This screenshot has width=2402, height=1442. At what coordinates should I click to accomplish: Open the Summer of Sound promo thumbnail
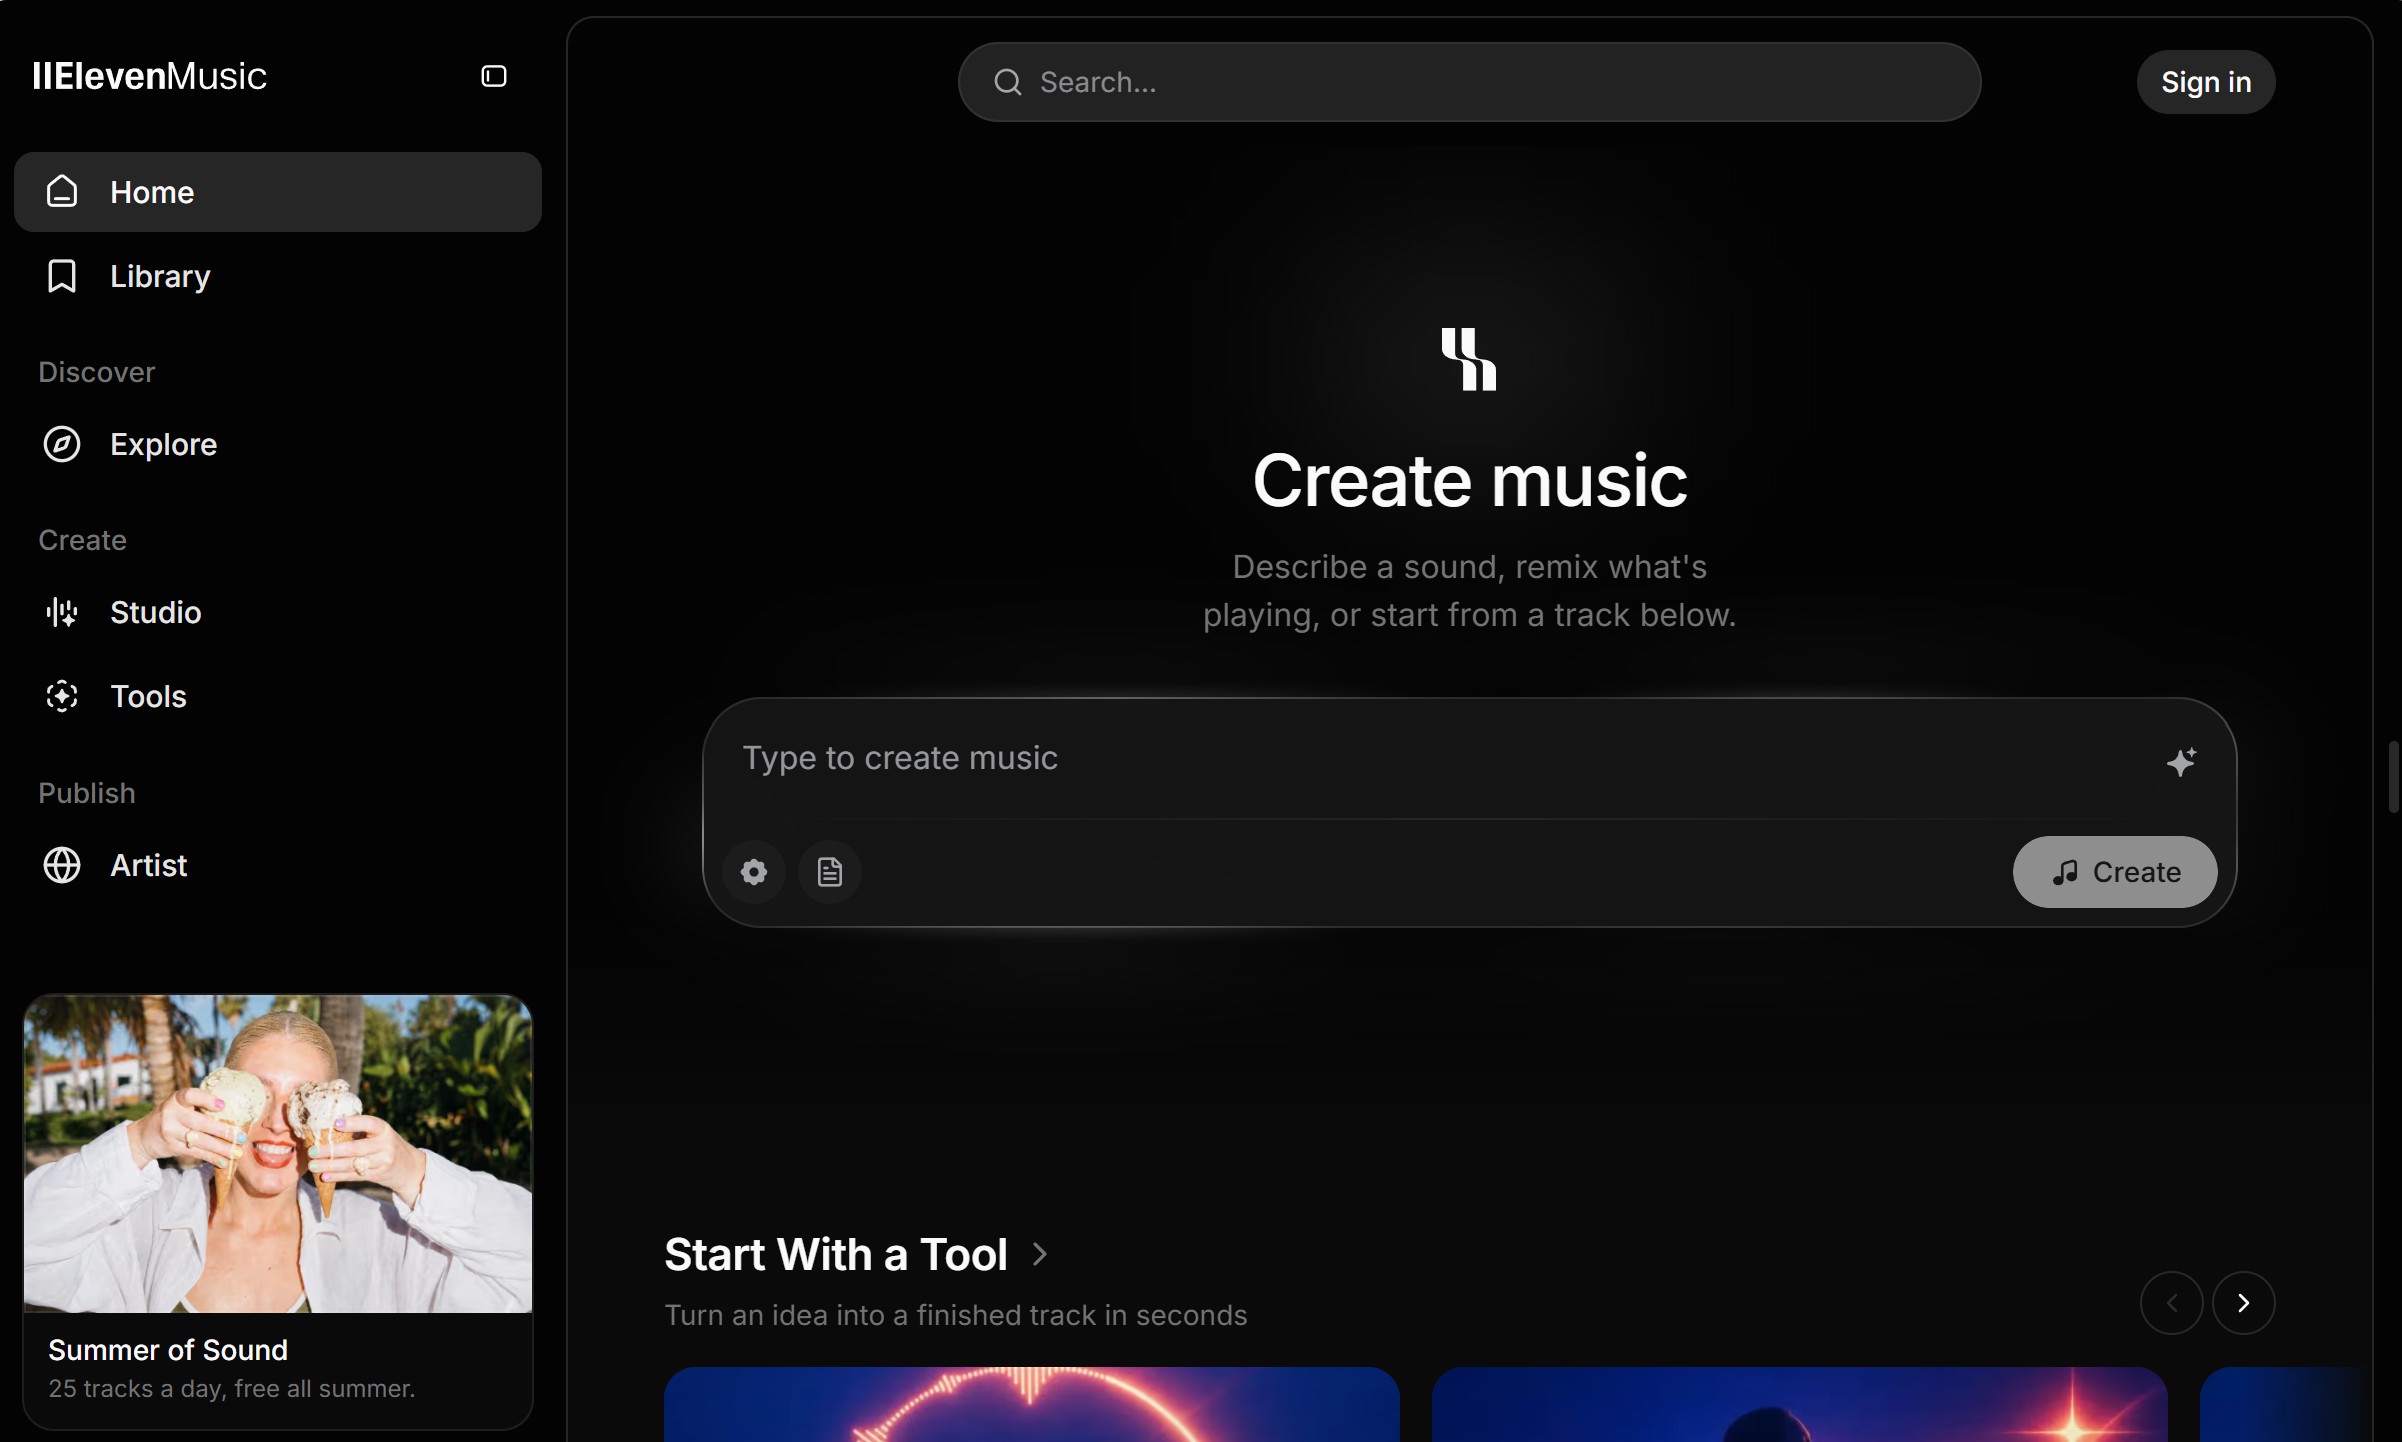coord(278,1153)
